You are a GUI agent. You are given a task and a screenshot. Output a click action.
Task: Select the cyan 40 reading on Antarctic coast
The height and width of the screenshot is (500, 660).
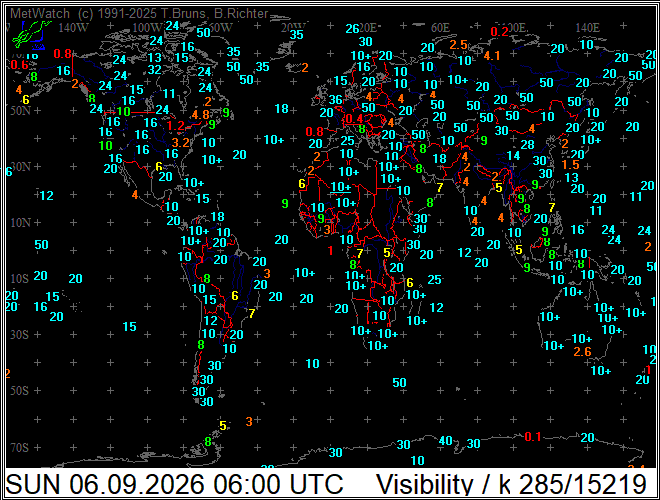coord(445,441)
